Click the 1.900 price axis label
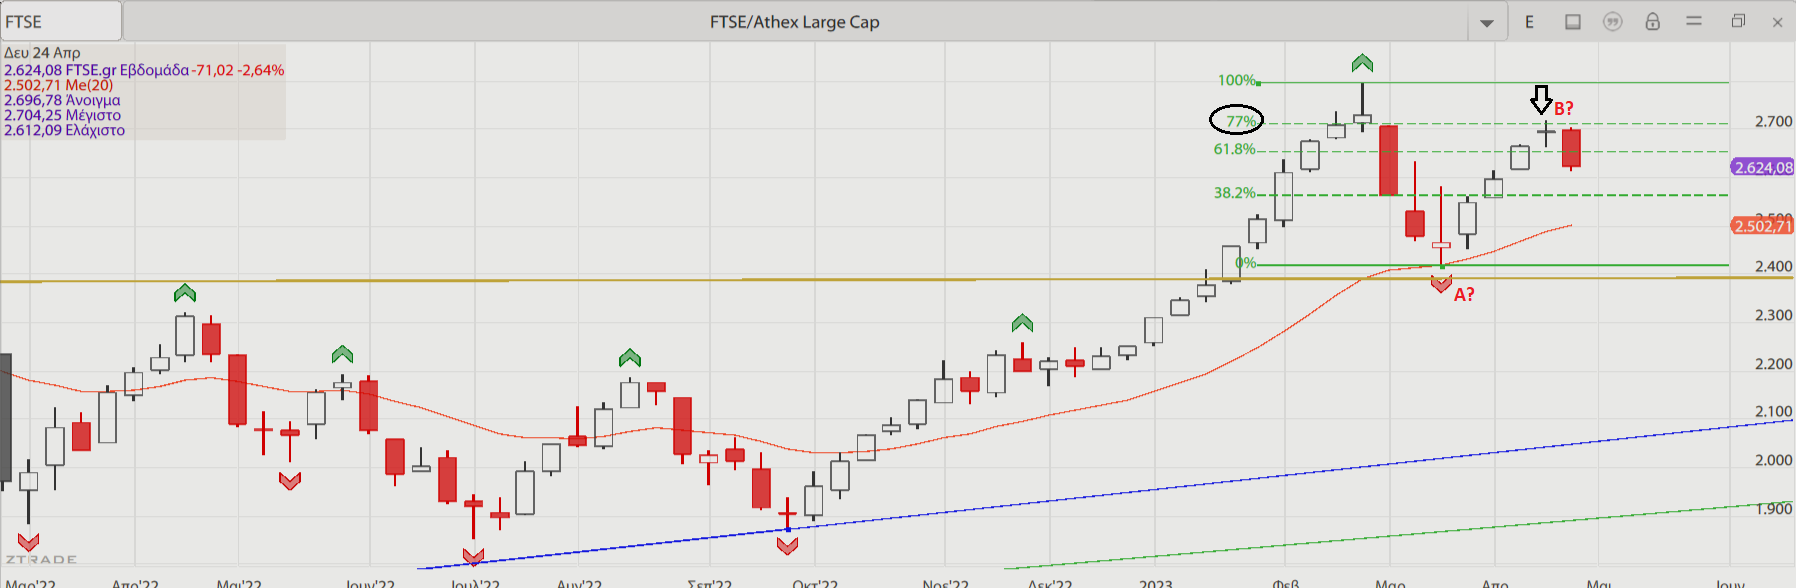Screen dimensions: 1796x588 1774,509
